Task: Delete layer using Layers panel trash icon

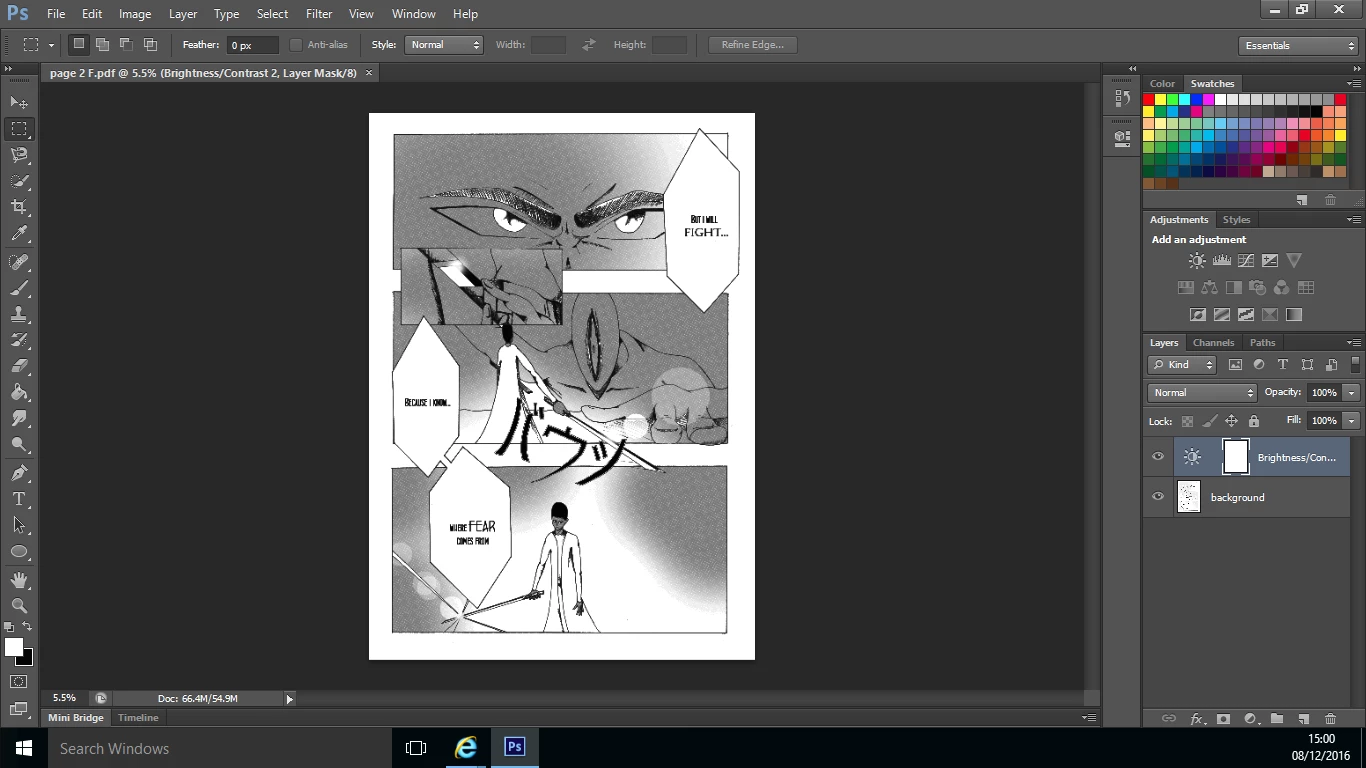Action: [1330, 718]
